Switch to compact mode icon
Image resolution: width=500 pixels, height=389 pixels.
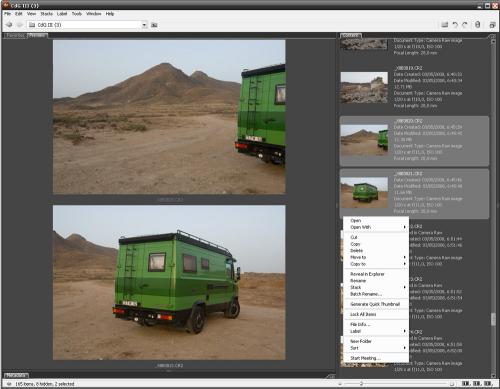tap(492, 25)
